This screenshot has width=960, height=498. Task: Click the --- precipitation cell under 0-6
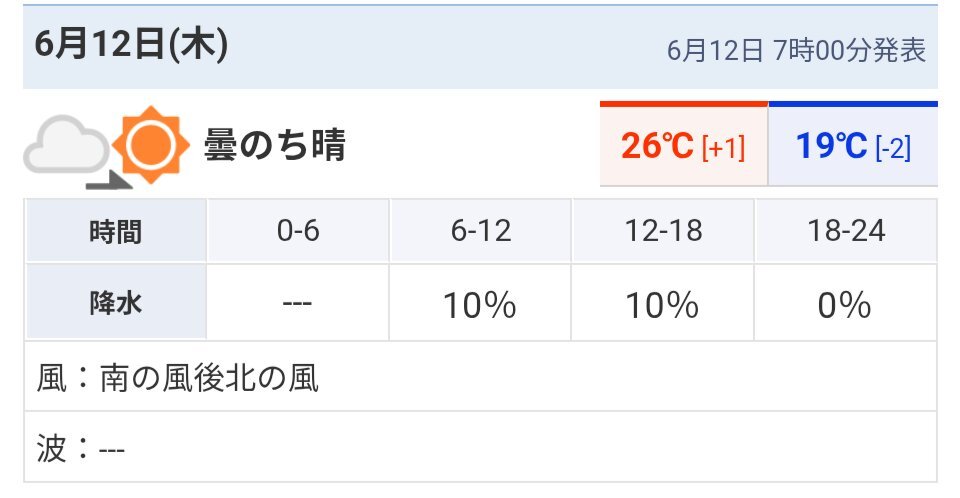[x=298, y=303]
